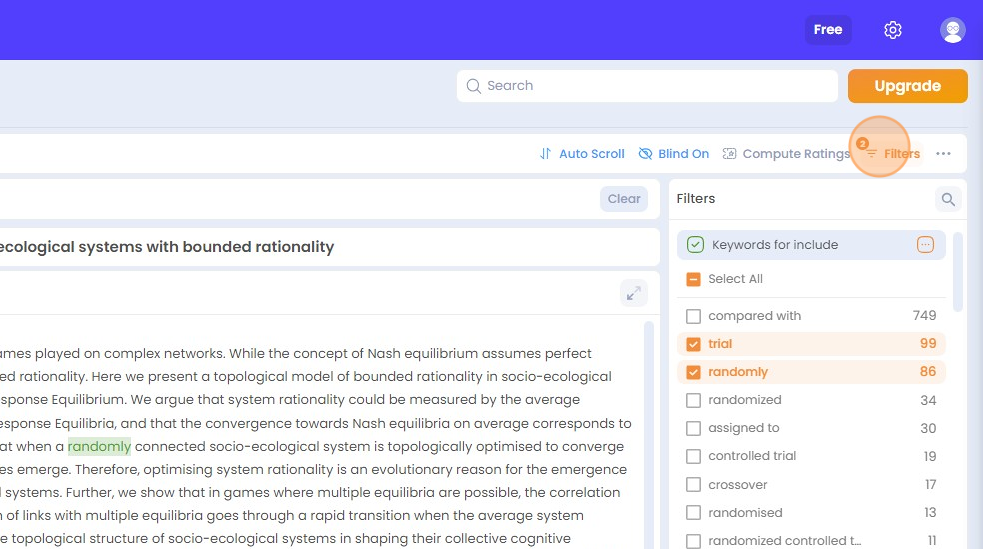Click the Upgrade button
Image resolution: width=983 pixels, height=549 pixels.
pos(907,86)
